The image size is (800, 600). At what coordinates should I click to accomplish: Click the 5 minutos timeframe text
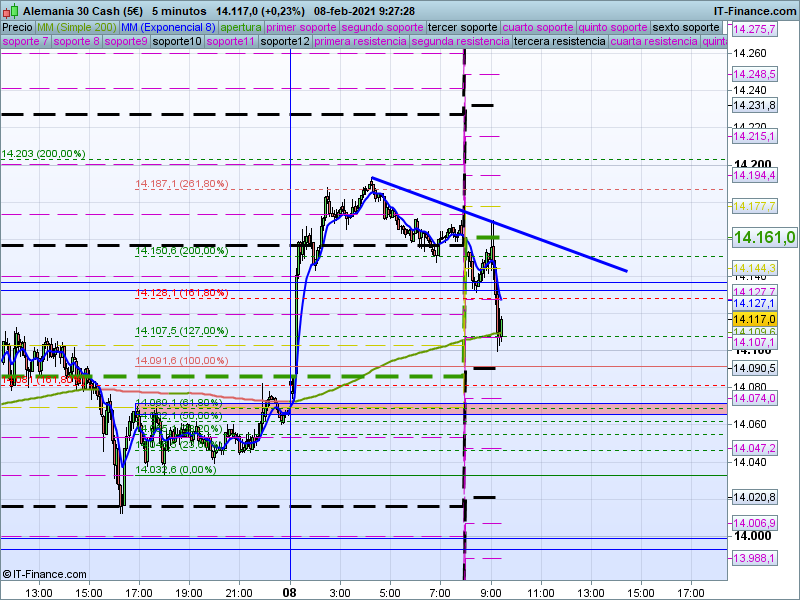(179, 11)
